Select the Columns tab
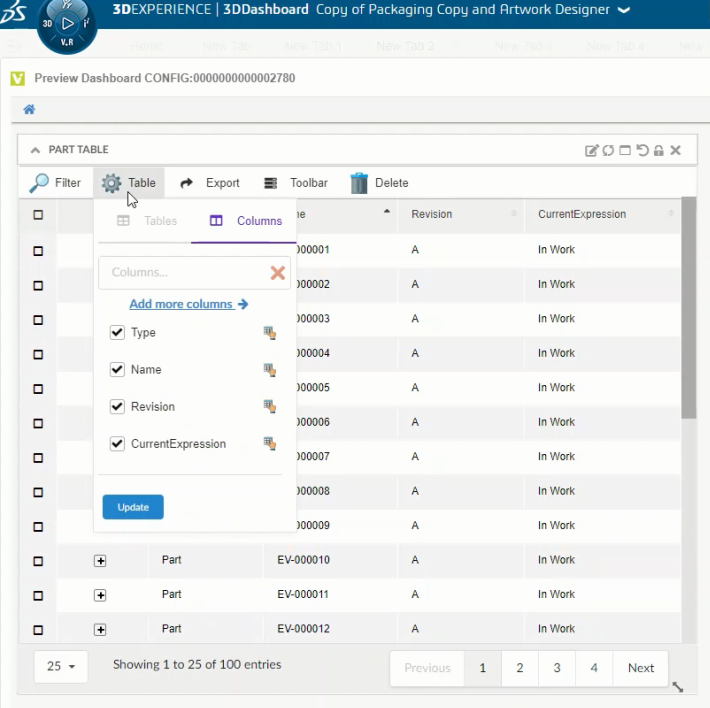Screen dimensions: 710x708 (246, 221)
